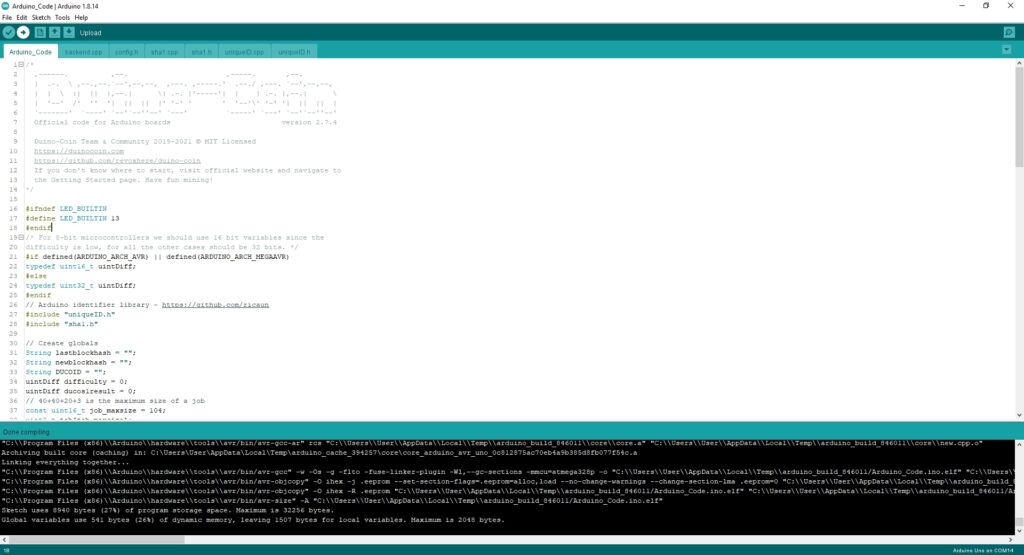This screenshot has width=1024, height=555.
Task: Switch to the backend.cpp tab
Action: (84, 52)
